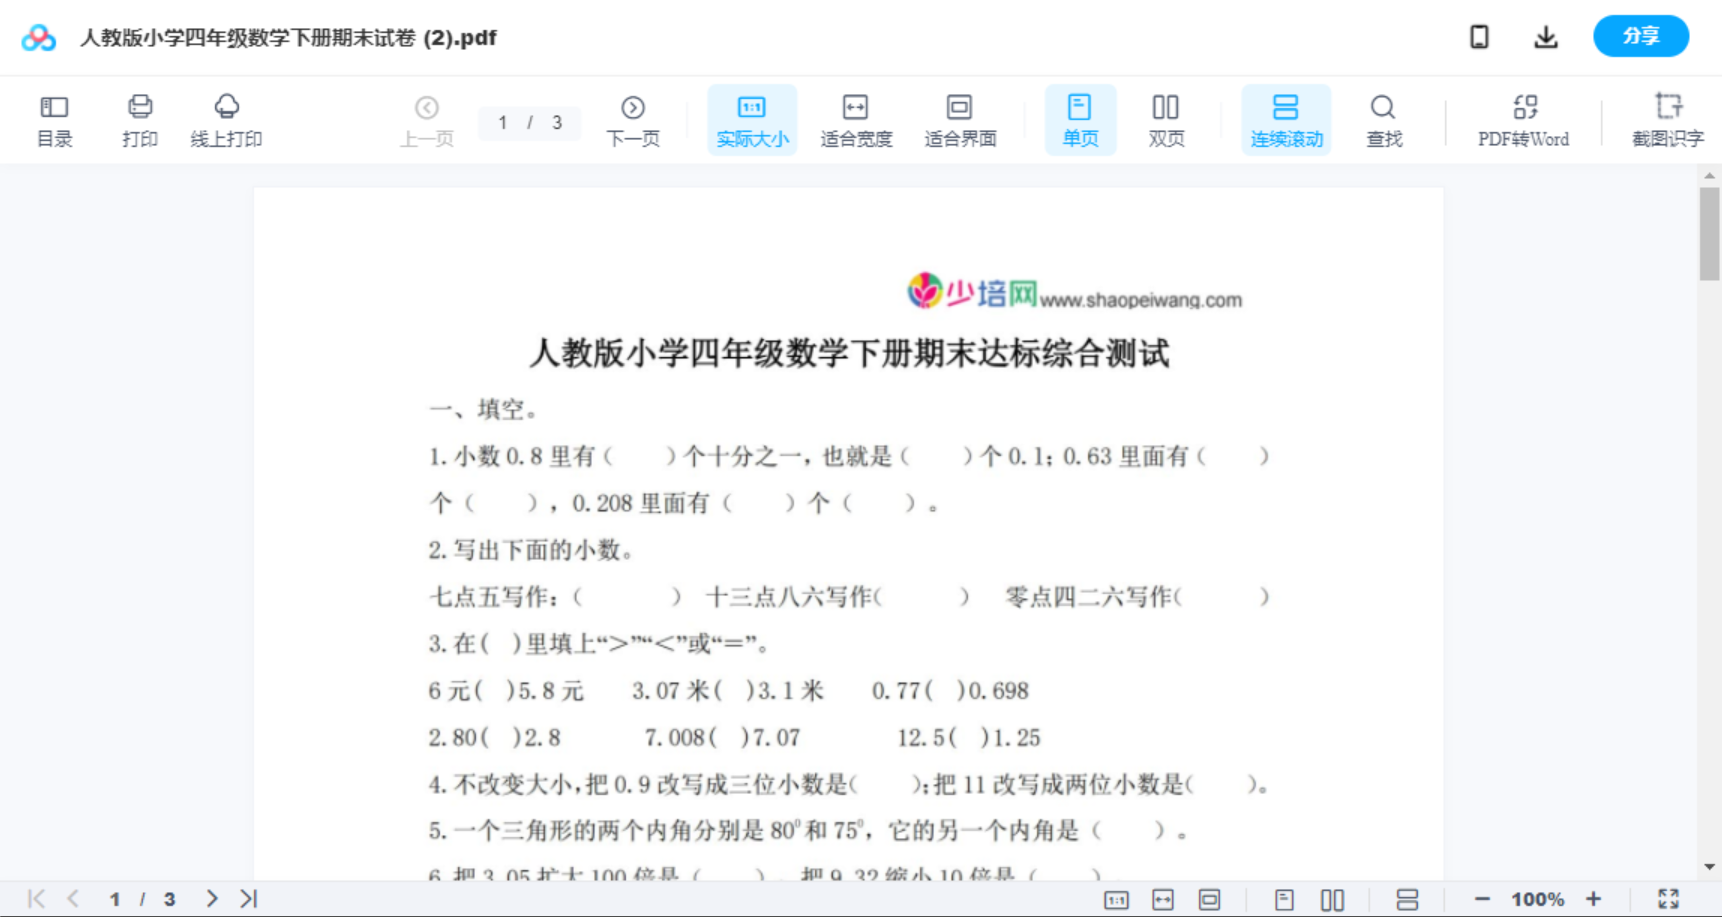The image size is (1722, 917).
Task: Open the 目录 table of contents panel
Action: click(x=54, y=119)
